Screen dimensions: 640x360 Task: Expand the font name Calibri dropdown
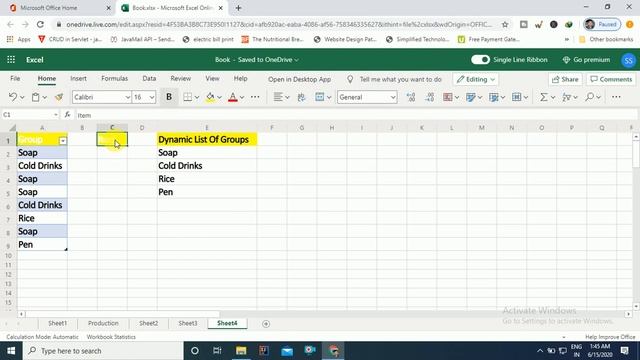pyautogui.click(x=127, y=97)
